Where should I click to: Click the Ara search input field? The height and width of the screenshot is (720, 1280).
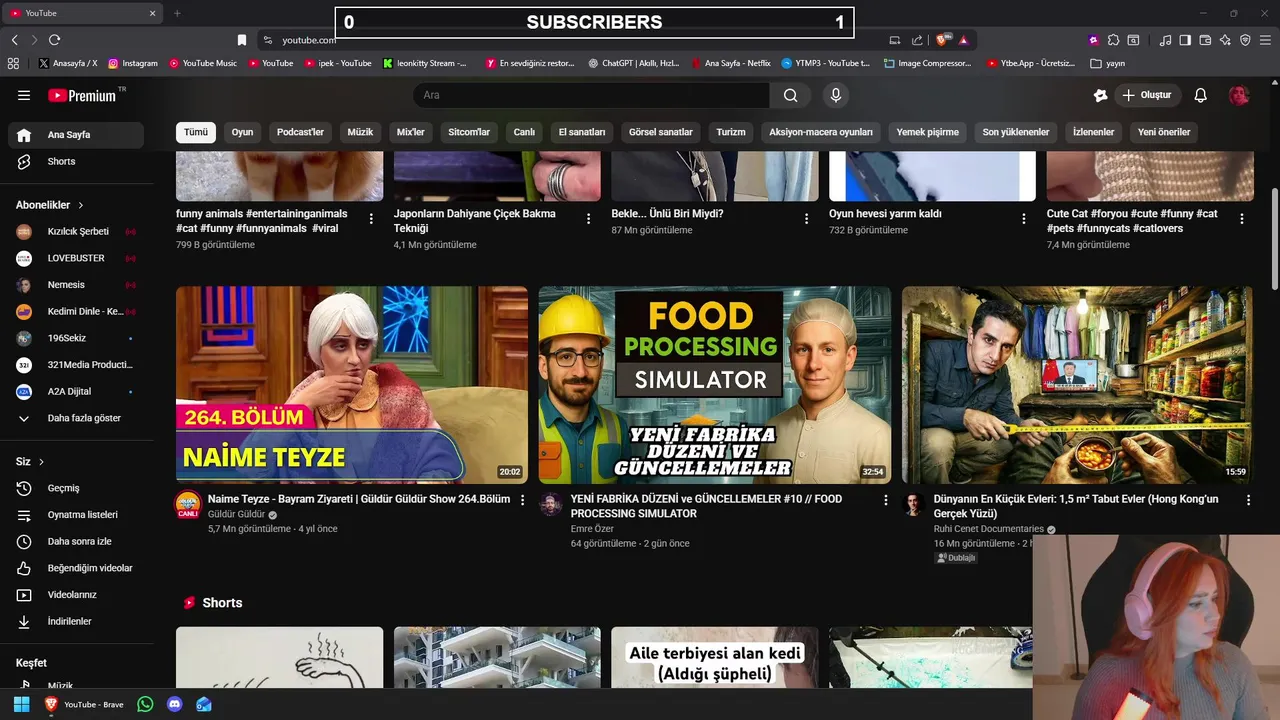(x=591, y=95)
